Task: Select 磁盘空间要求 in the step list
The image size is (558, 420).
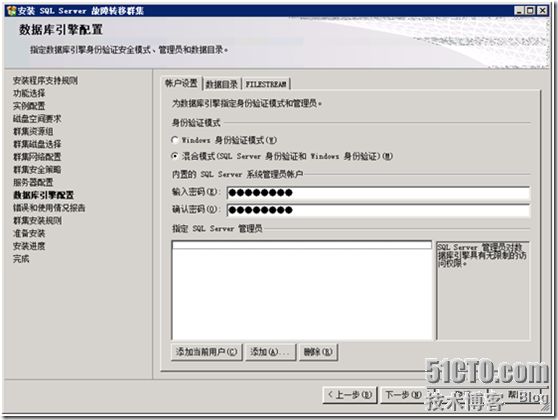Action: [x=37, y=119]
